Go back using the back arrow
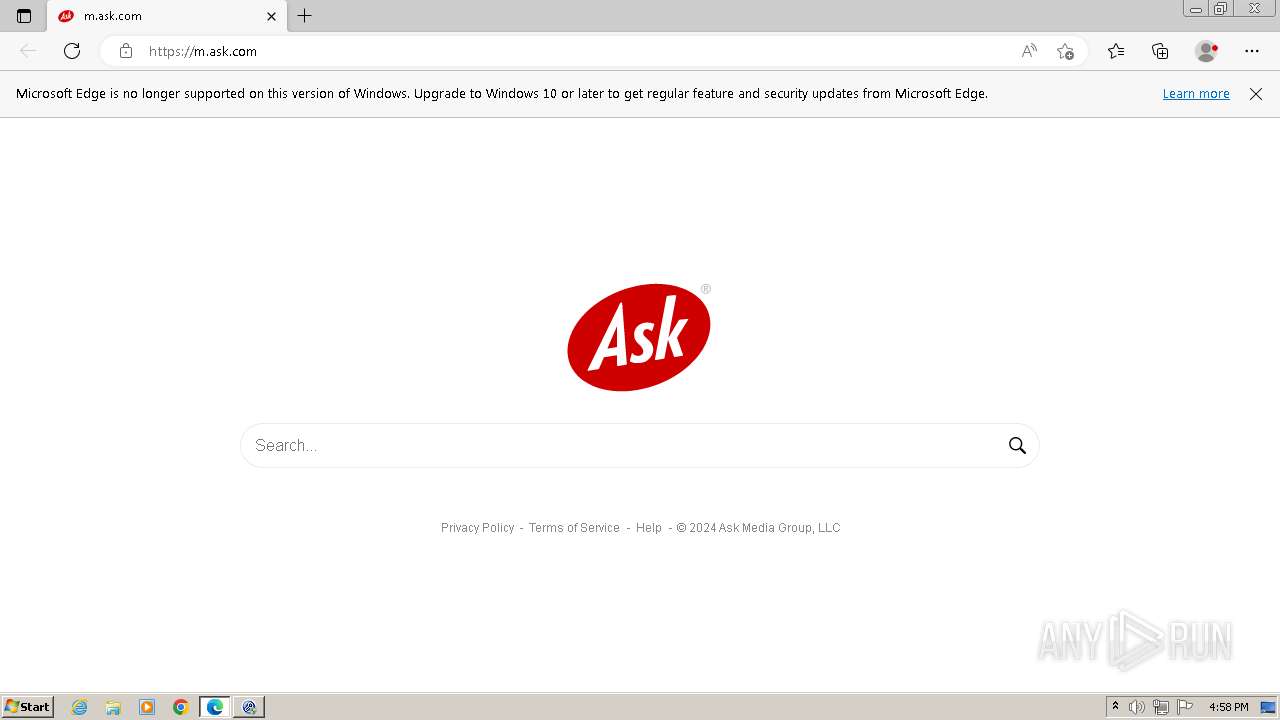1280x720 pixels. [28, 51]
